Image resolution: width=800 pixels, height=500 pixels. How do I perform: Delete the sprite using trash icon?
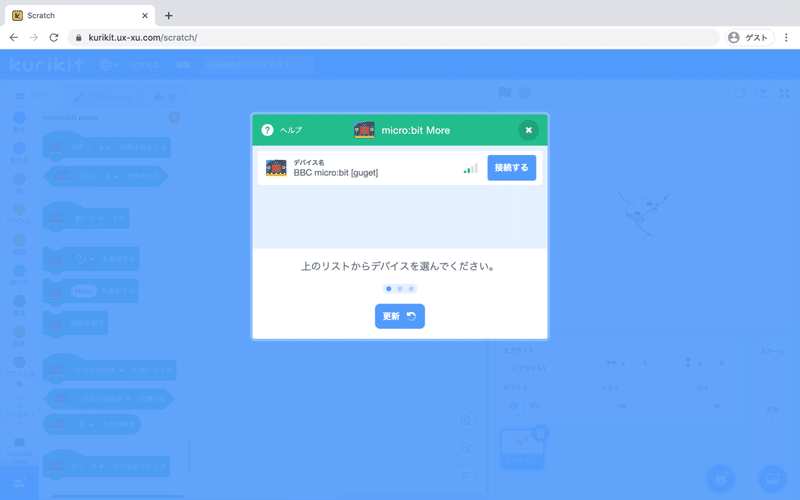point(540,434)
